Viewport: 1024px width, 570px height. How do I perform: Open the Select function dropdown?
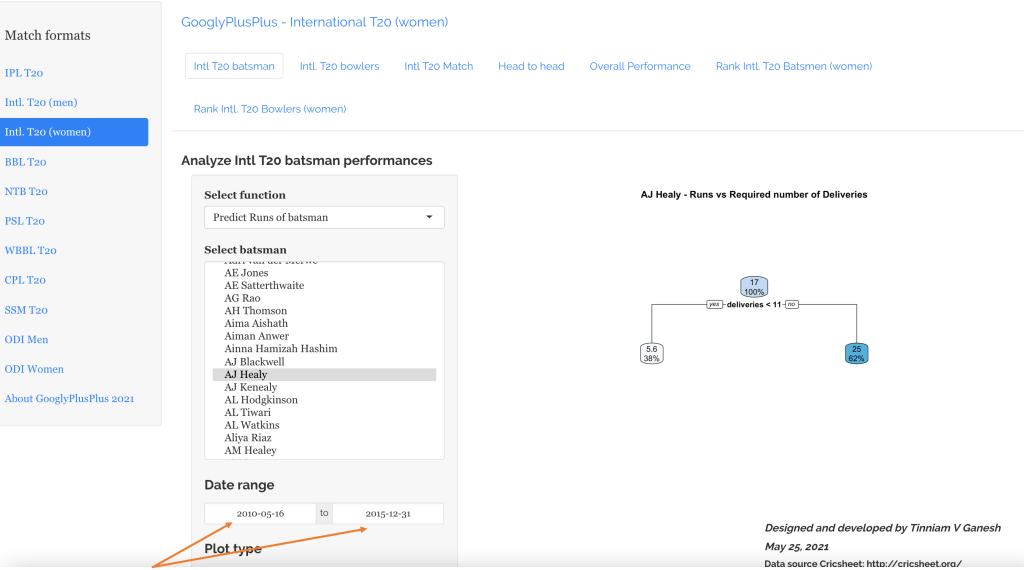click(x=324, y=217)
